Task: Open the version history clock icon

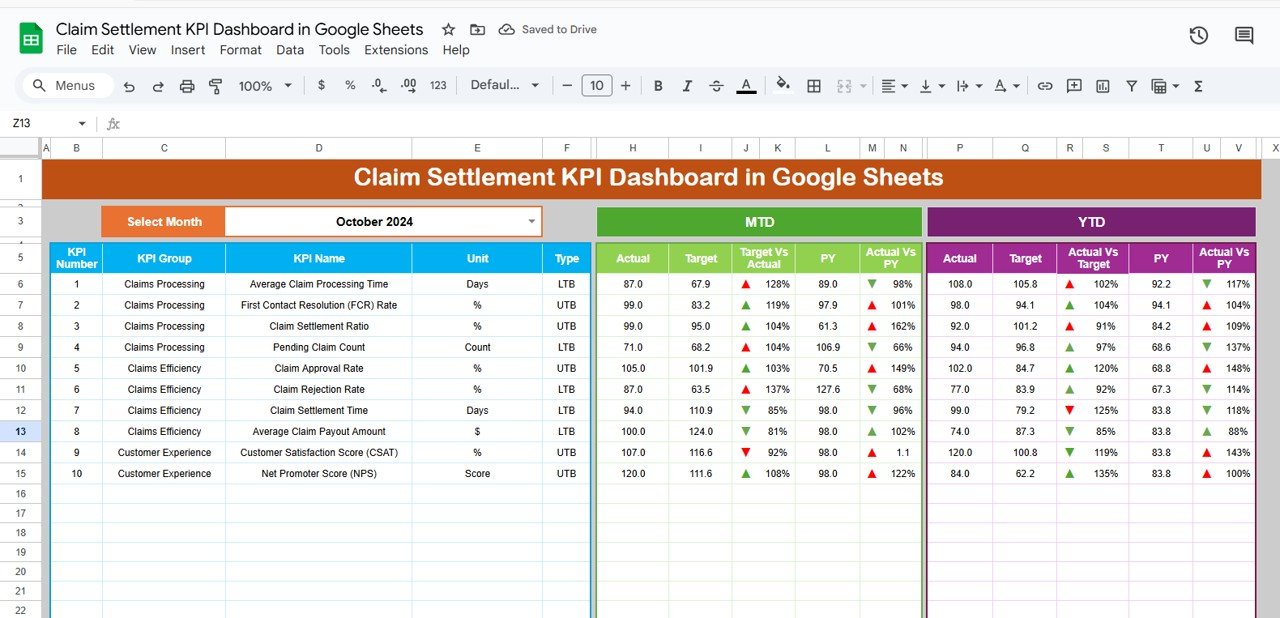Action: (1198, 36)
